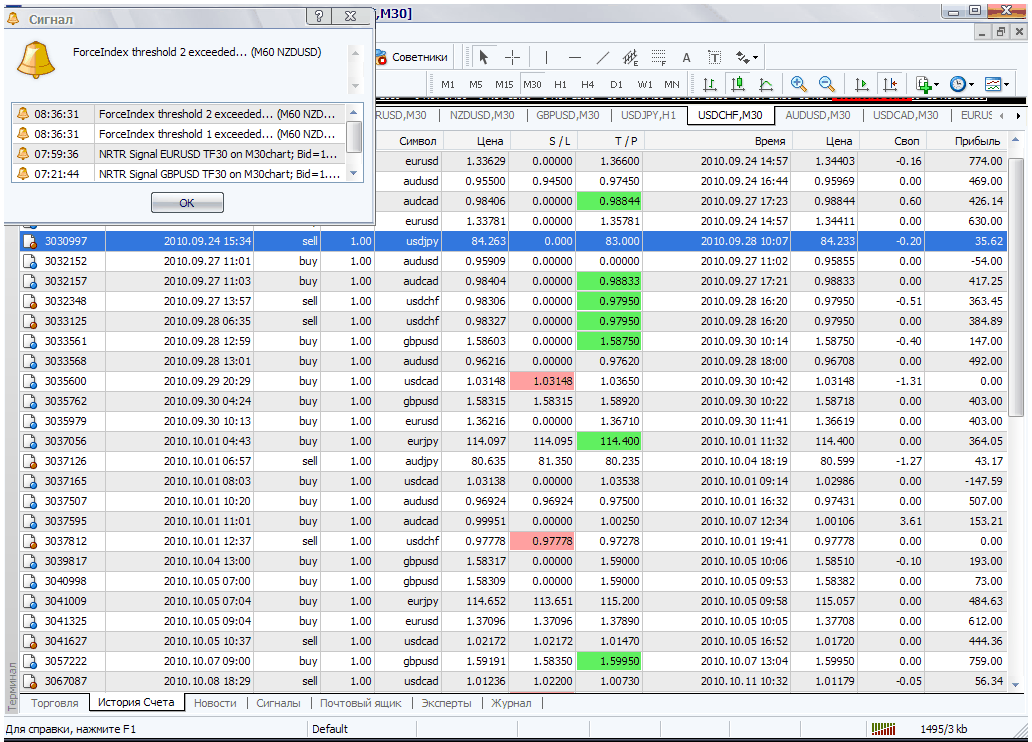The width and height of the screenshot is (1032, 742).
Task: Sort history by Символ column
Action: 409,141
